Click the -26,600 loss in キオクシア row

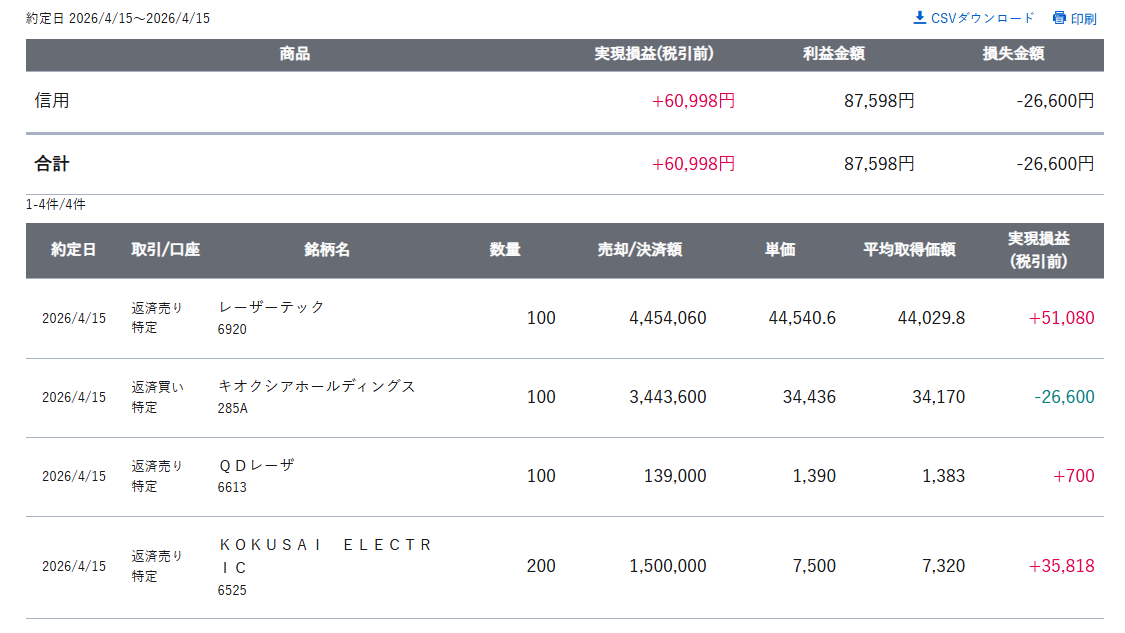click(1064, 397)
